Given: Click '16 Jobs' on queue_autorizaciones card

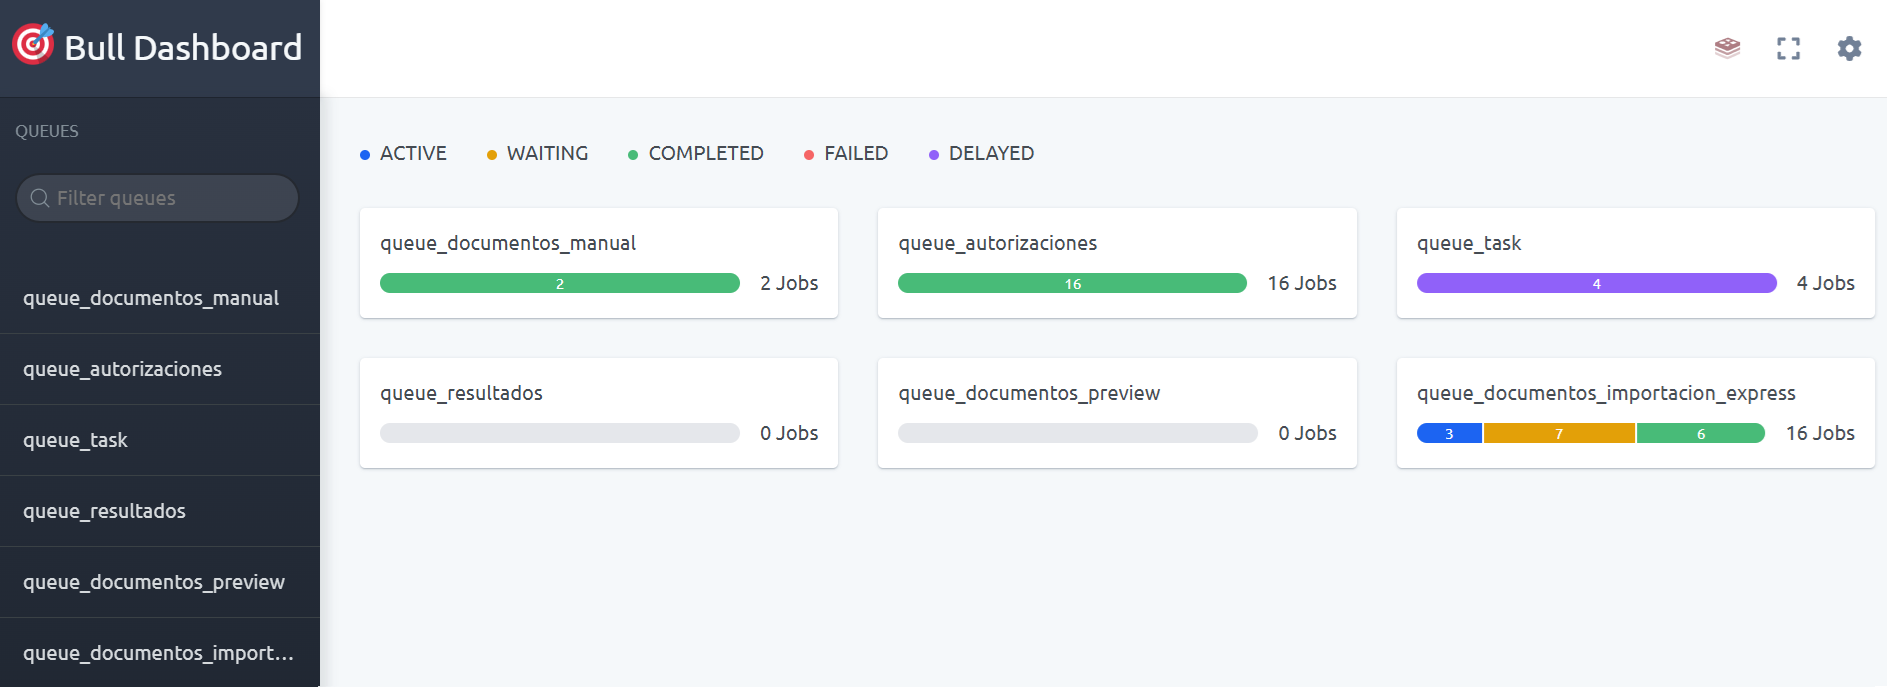Looking at the screenshot, I should (1302, 283).
